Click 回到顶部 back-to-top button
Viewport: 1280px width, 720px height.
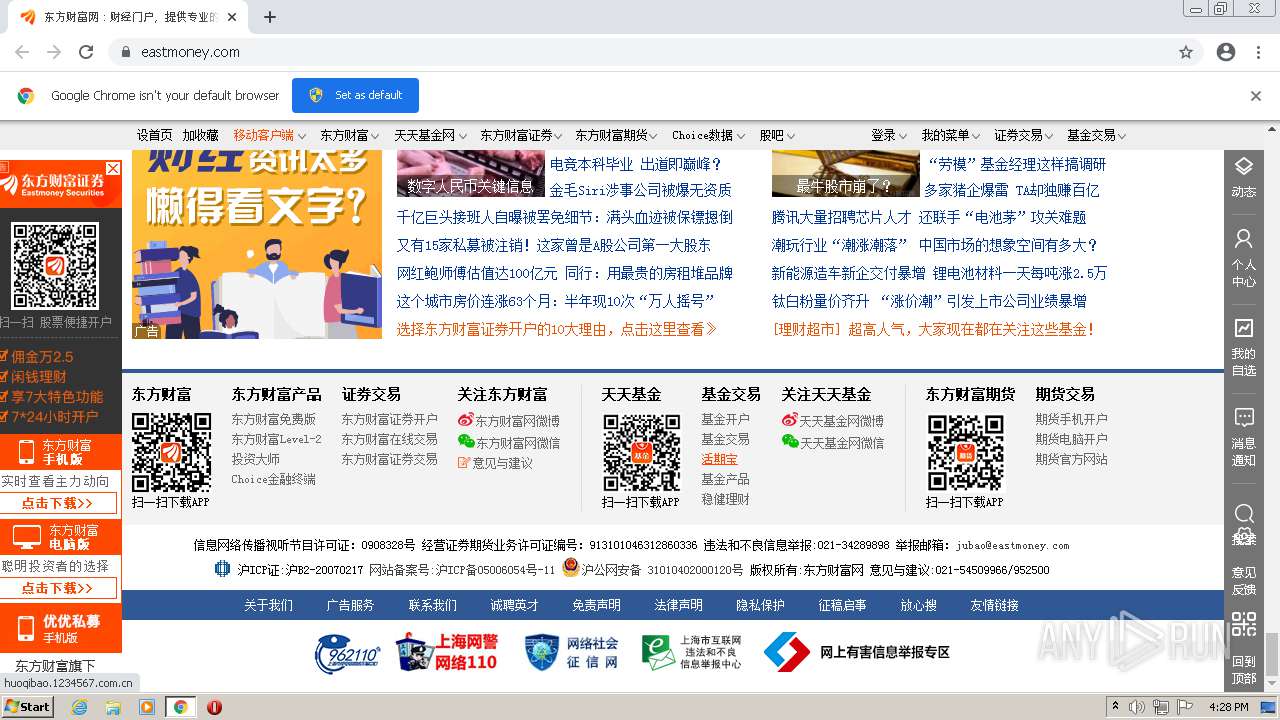pos(1243,669)
